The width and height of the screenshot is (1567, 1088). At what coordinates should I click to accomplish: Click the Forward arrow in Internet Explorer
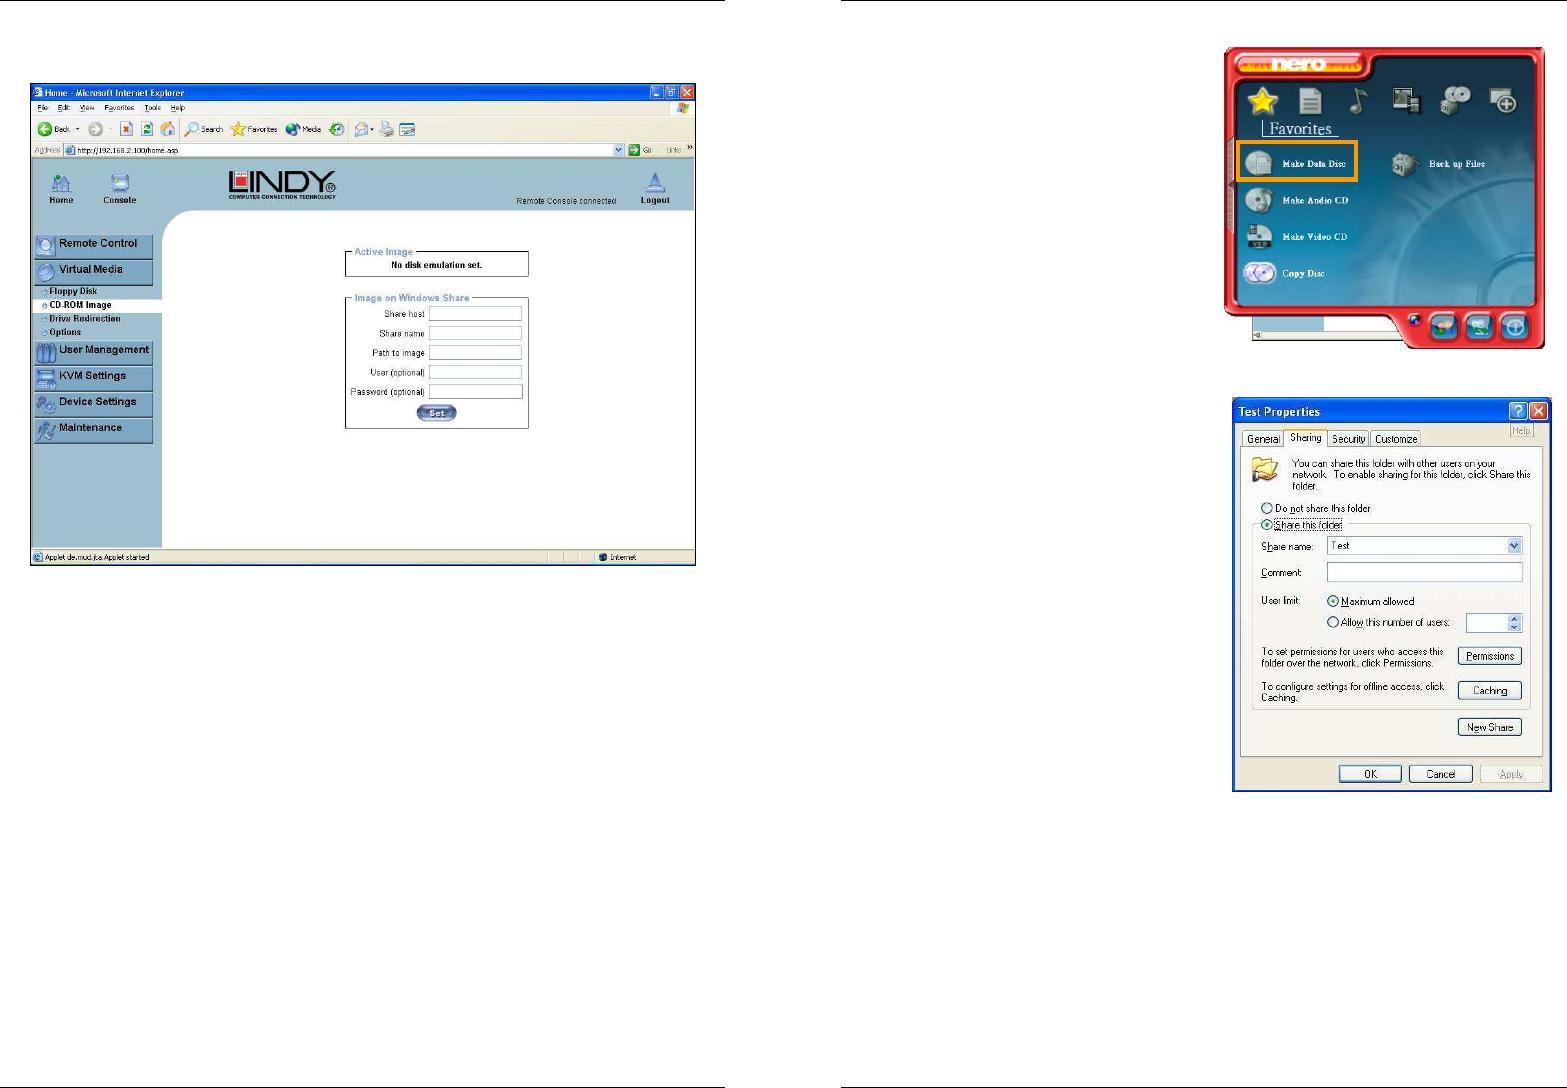point(96,129)
